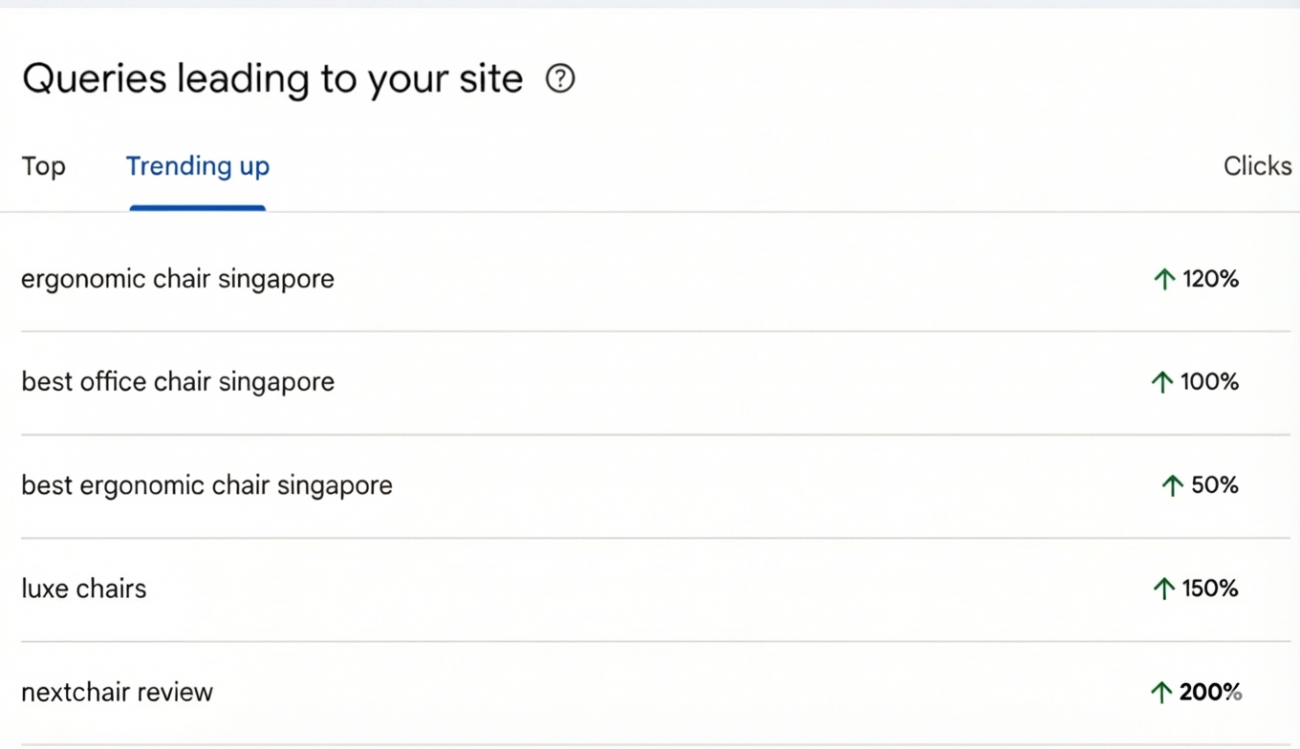Select the Trending up tab
This screenshot has height=749, width=1300.
pyautogui.click(x=197, y=166)
